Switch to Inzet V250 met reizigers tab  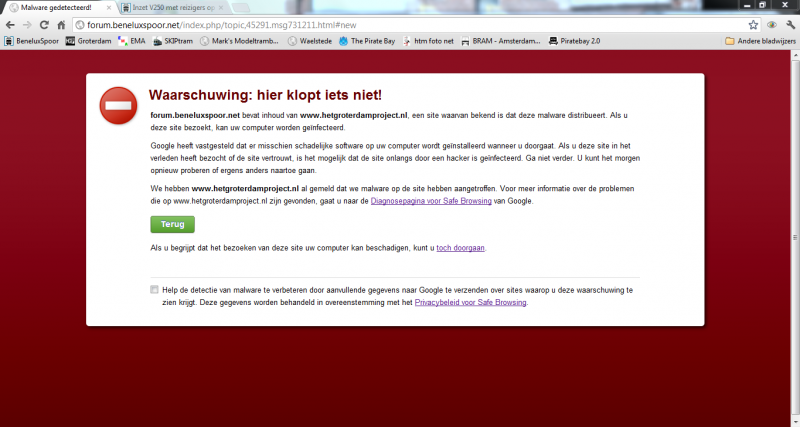click(173, 8)
